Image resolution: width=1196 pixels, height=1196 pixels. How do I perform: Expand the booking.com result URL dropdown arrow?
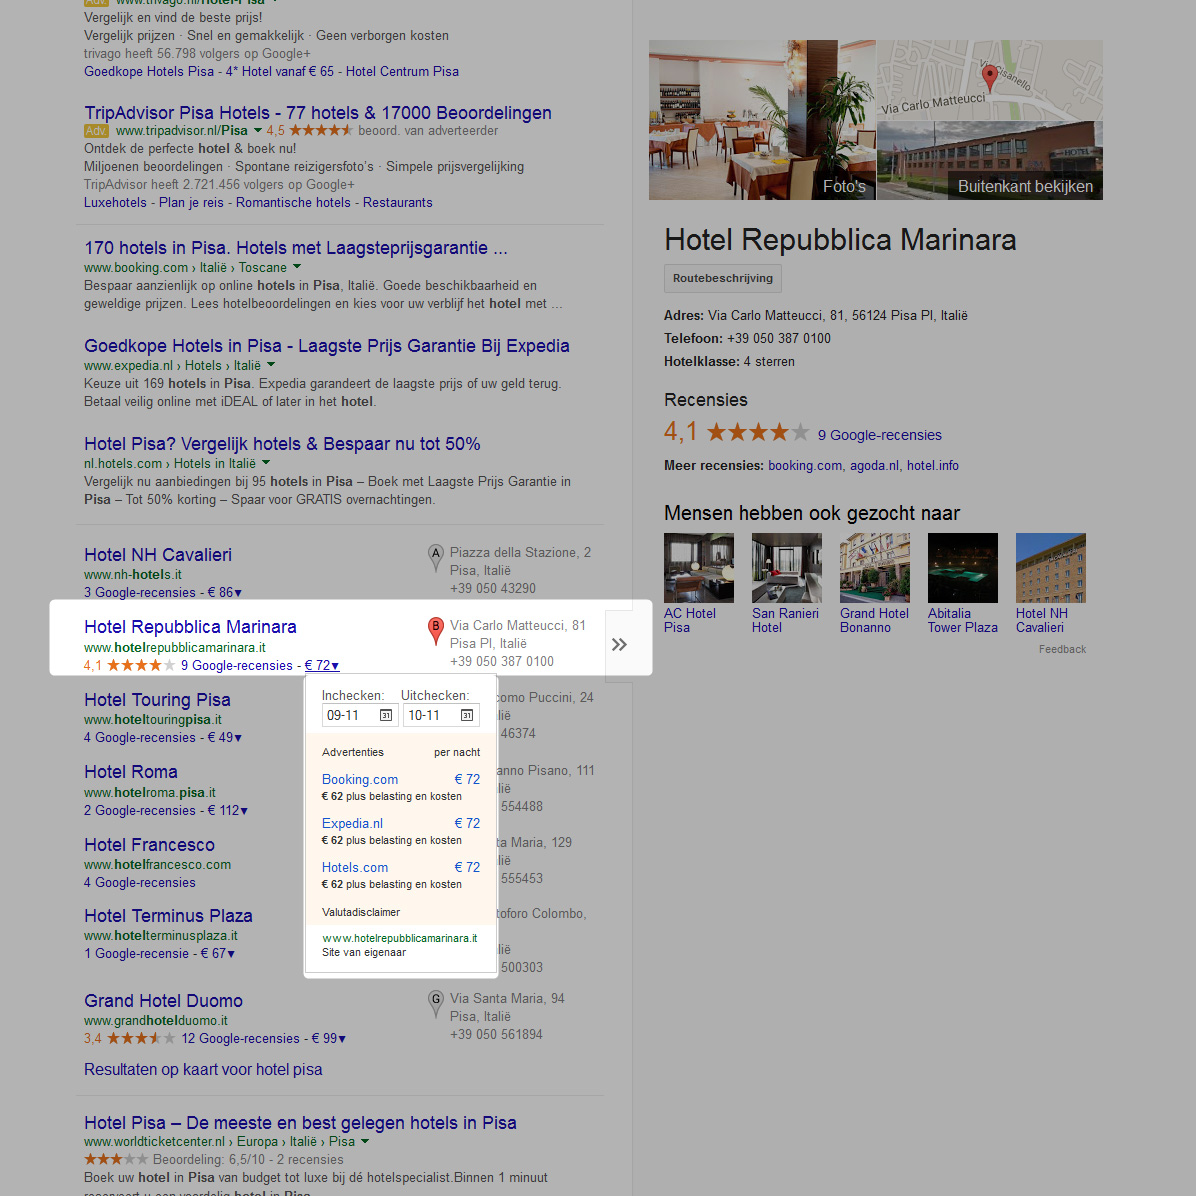[x=297, y=267]
